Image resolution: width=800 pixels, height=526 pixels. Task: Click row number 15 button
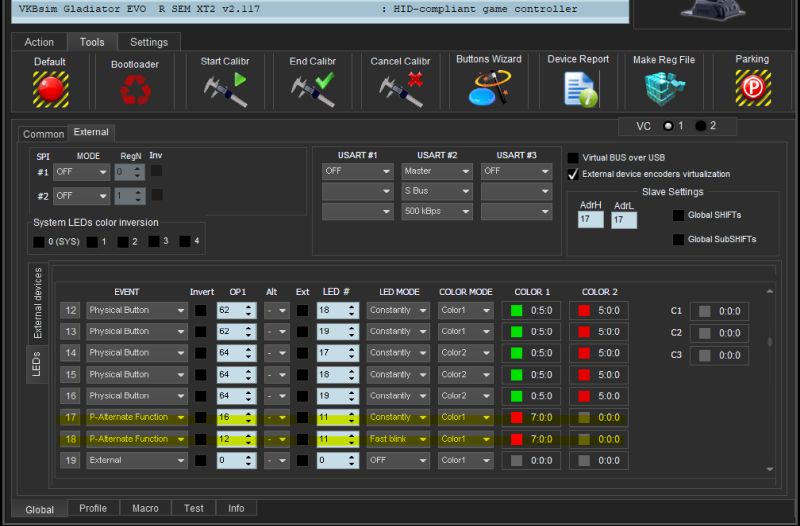coord(70,374)
